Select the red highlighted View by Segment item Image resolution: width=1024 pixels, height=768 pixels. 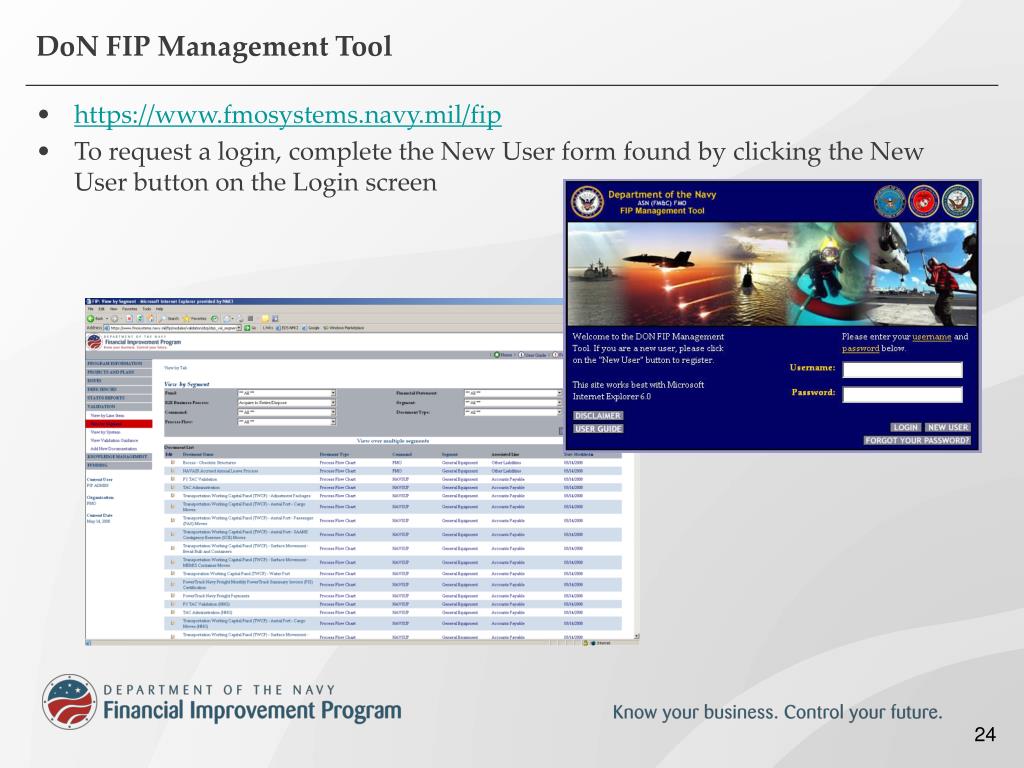(x=119, y=424)
